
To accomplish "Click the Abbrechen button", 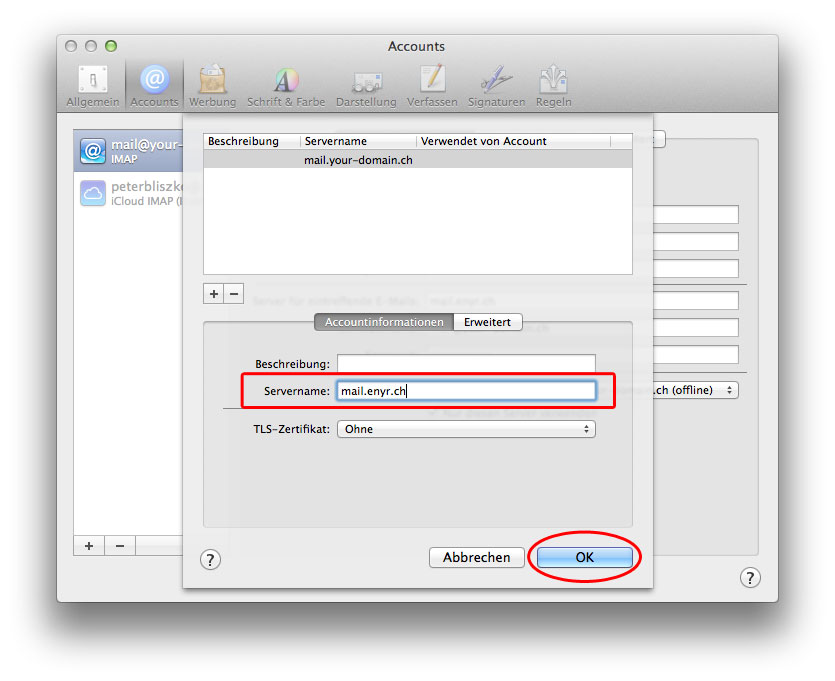I will [477, 557].
